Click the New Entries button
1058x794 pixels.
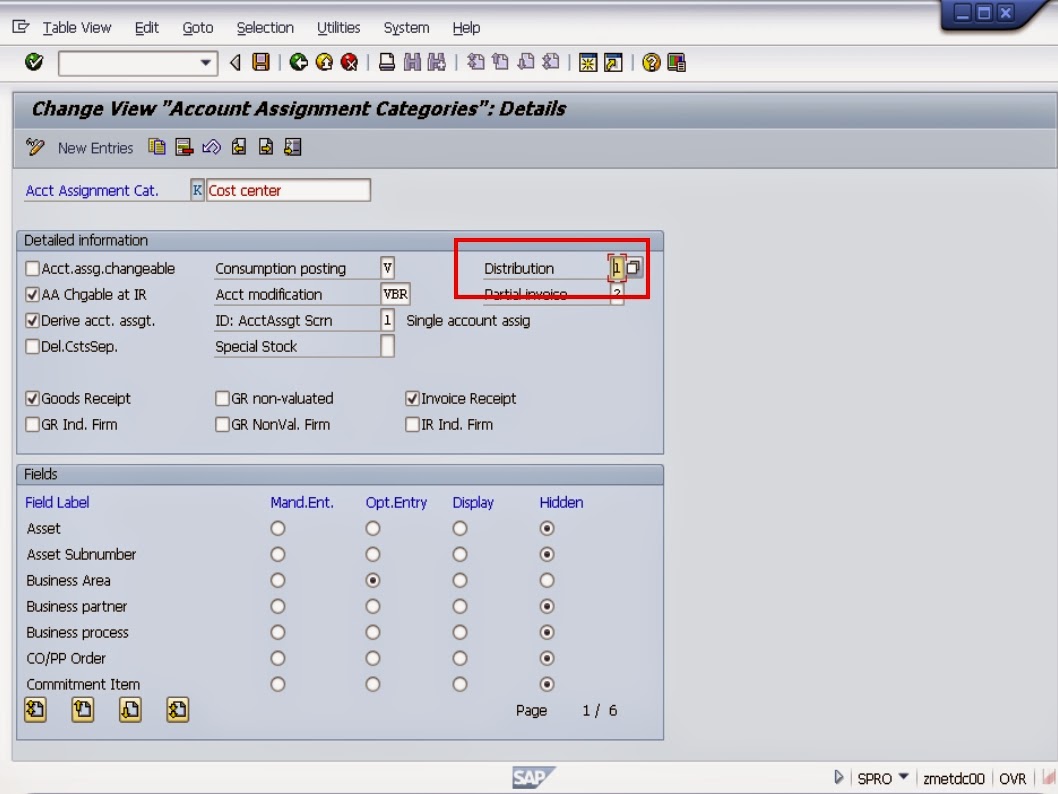click(95, 148)
